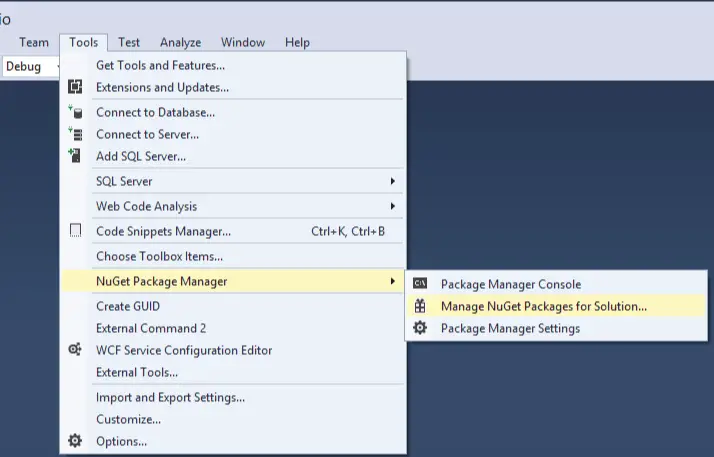The image size is (714, 457).
Task: Select External Command 2
Action: tap(233, 328)
